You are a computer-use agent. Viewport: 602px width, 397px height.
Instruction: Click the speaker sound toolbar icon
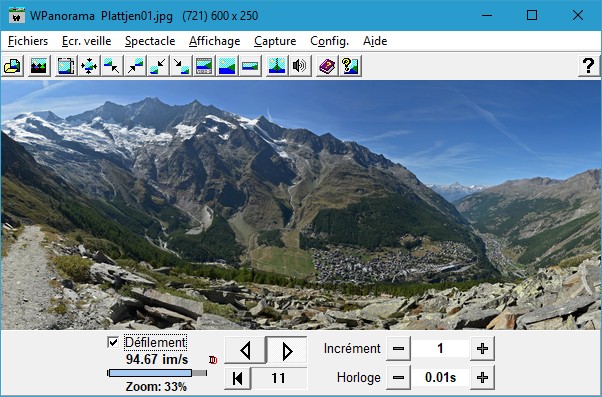pos(300,66)
